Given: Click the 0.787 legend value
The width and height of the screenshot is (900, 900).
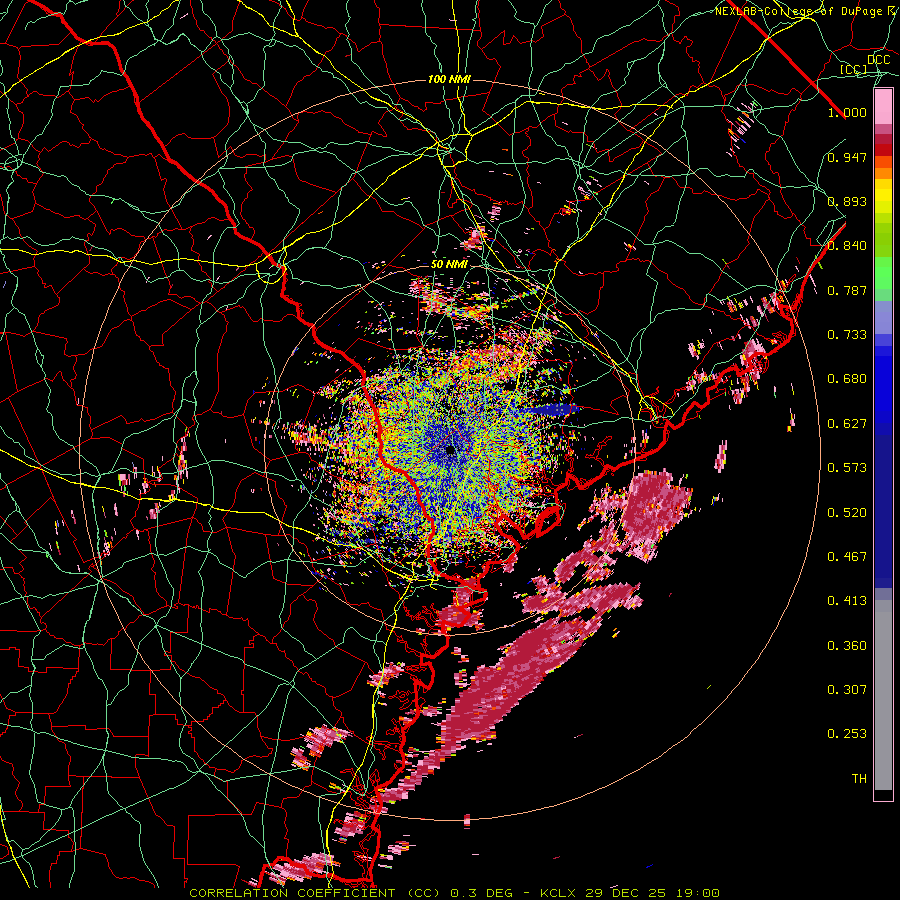Looking at the screenshot, I should click(847, 290).
